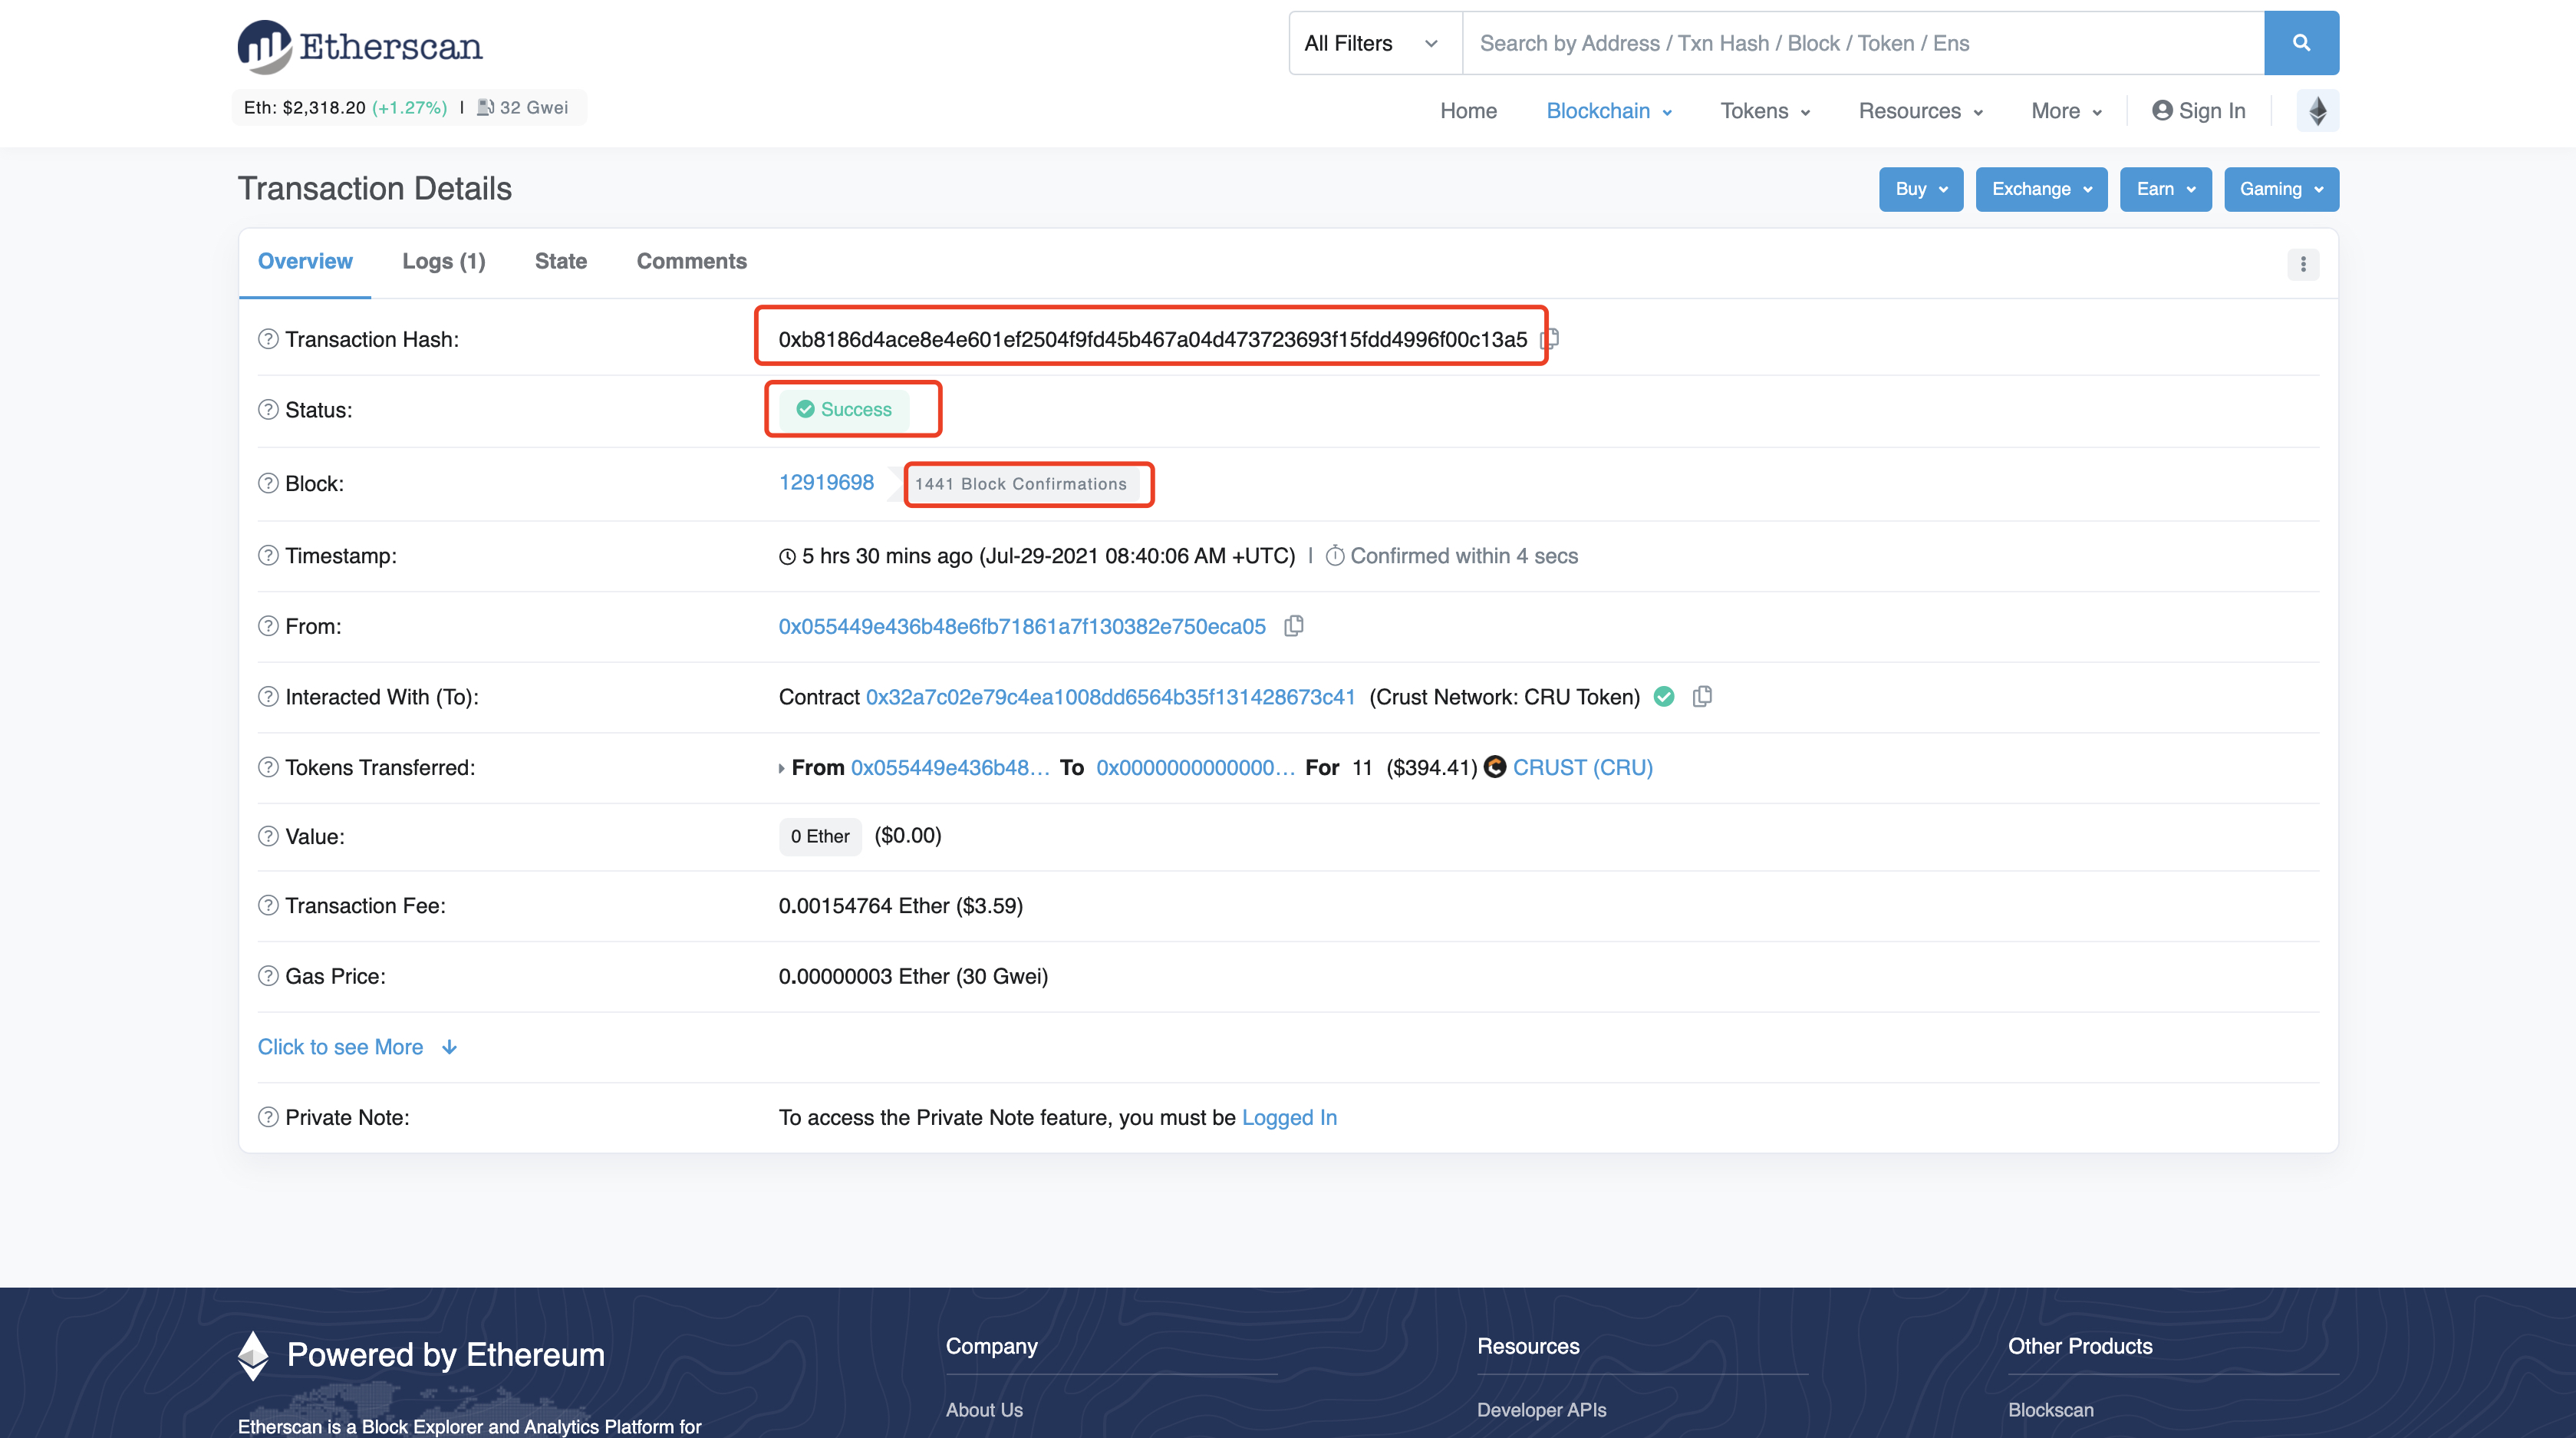This screenshot has height=1438, width=2576.
Task: Open the three-dot options menu in the details card
Action: pyautogui.click(x=2303, y=264)
